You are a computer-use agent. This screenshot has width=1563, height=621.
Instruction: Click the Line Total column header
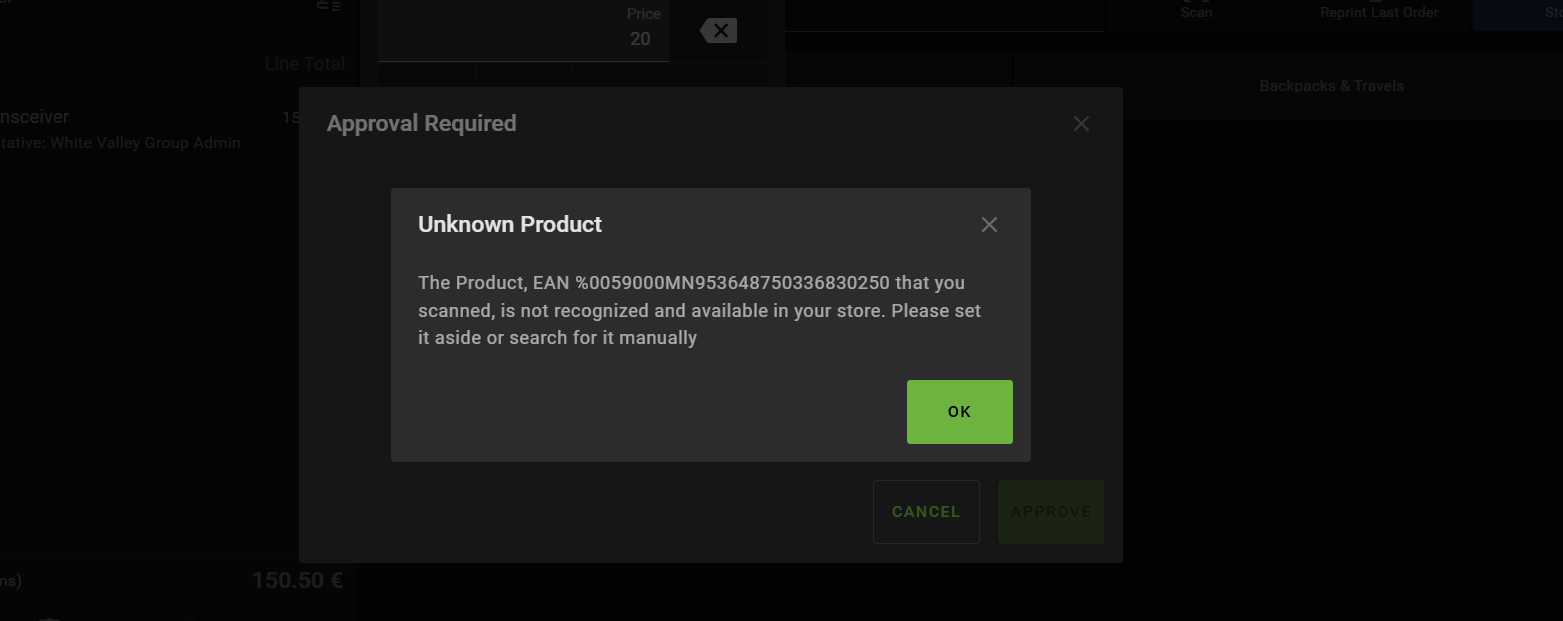pos(305,64)
